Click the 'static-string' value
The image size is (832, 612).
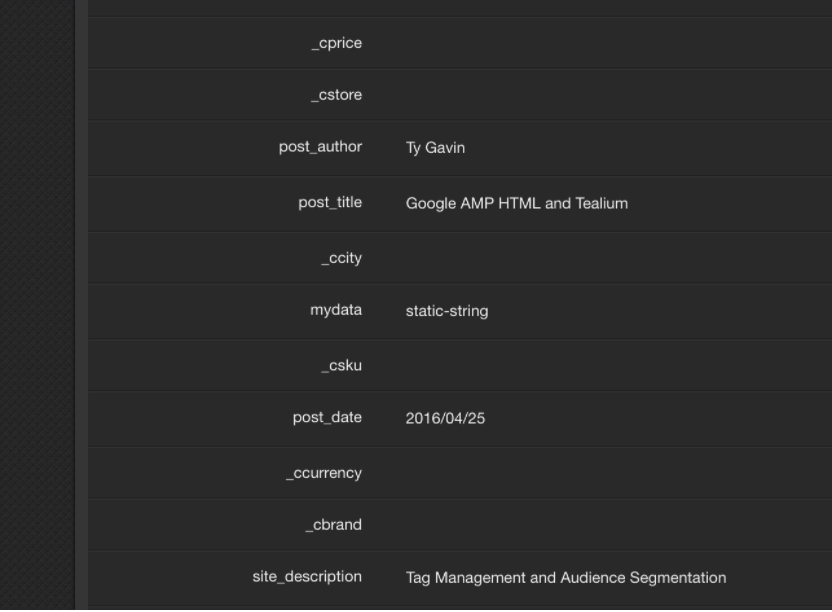[x=448, y=311]
